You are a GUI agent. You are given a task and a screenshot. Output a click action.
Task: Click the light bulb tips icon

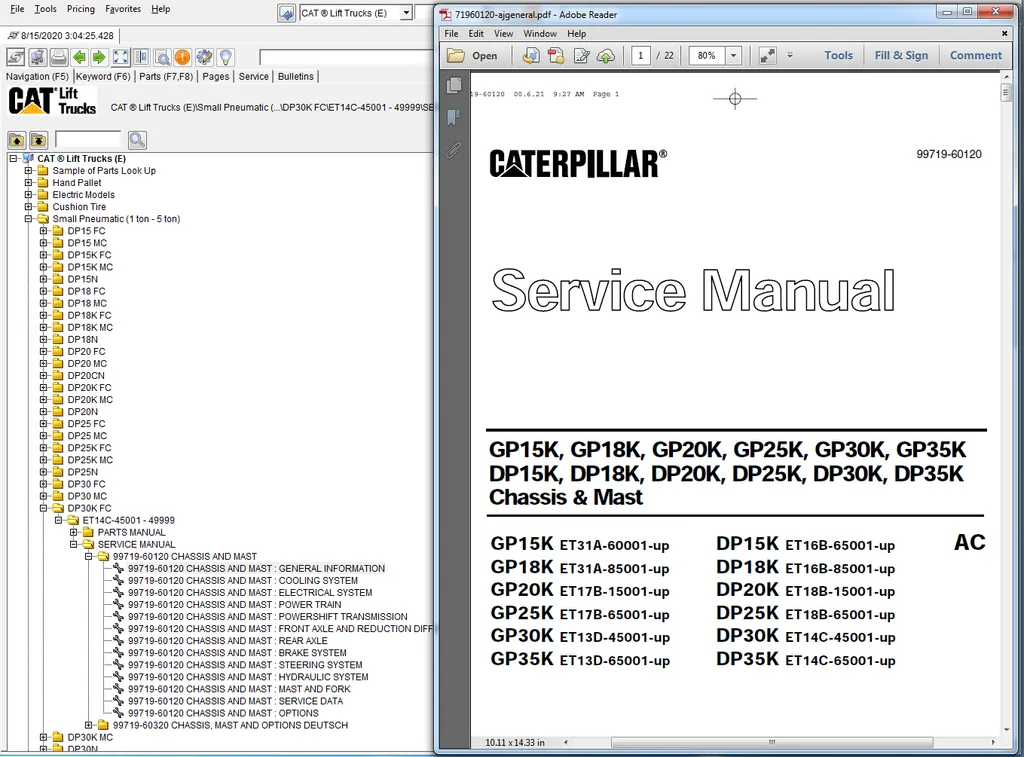225,57
